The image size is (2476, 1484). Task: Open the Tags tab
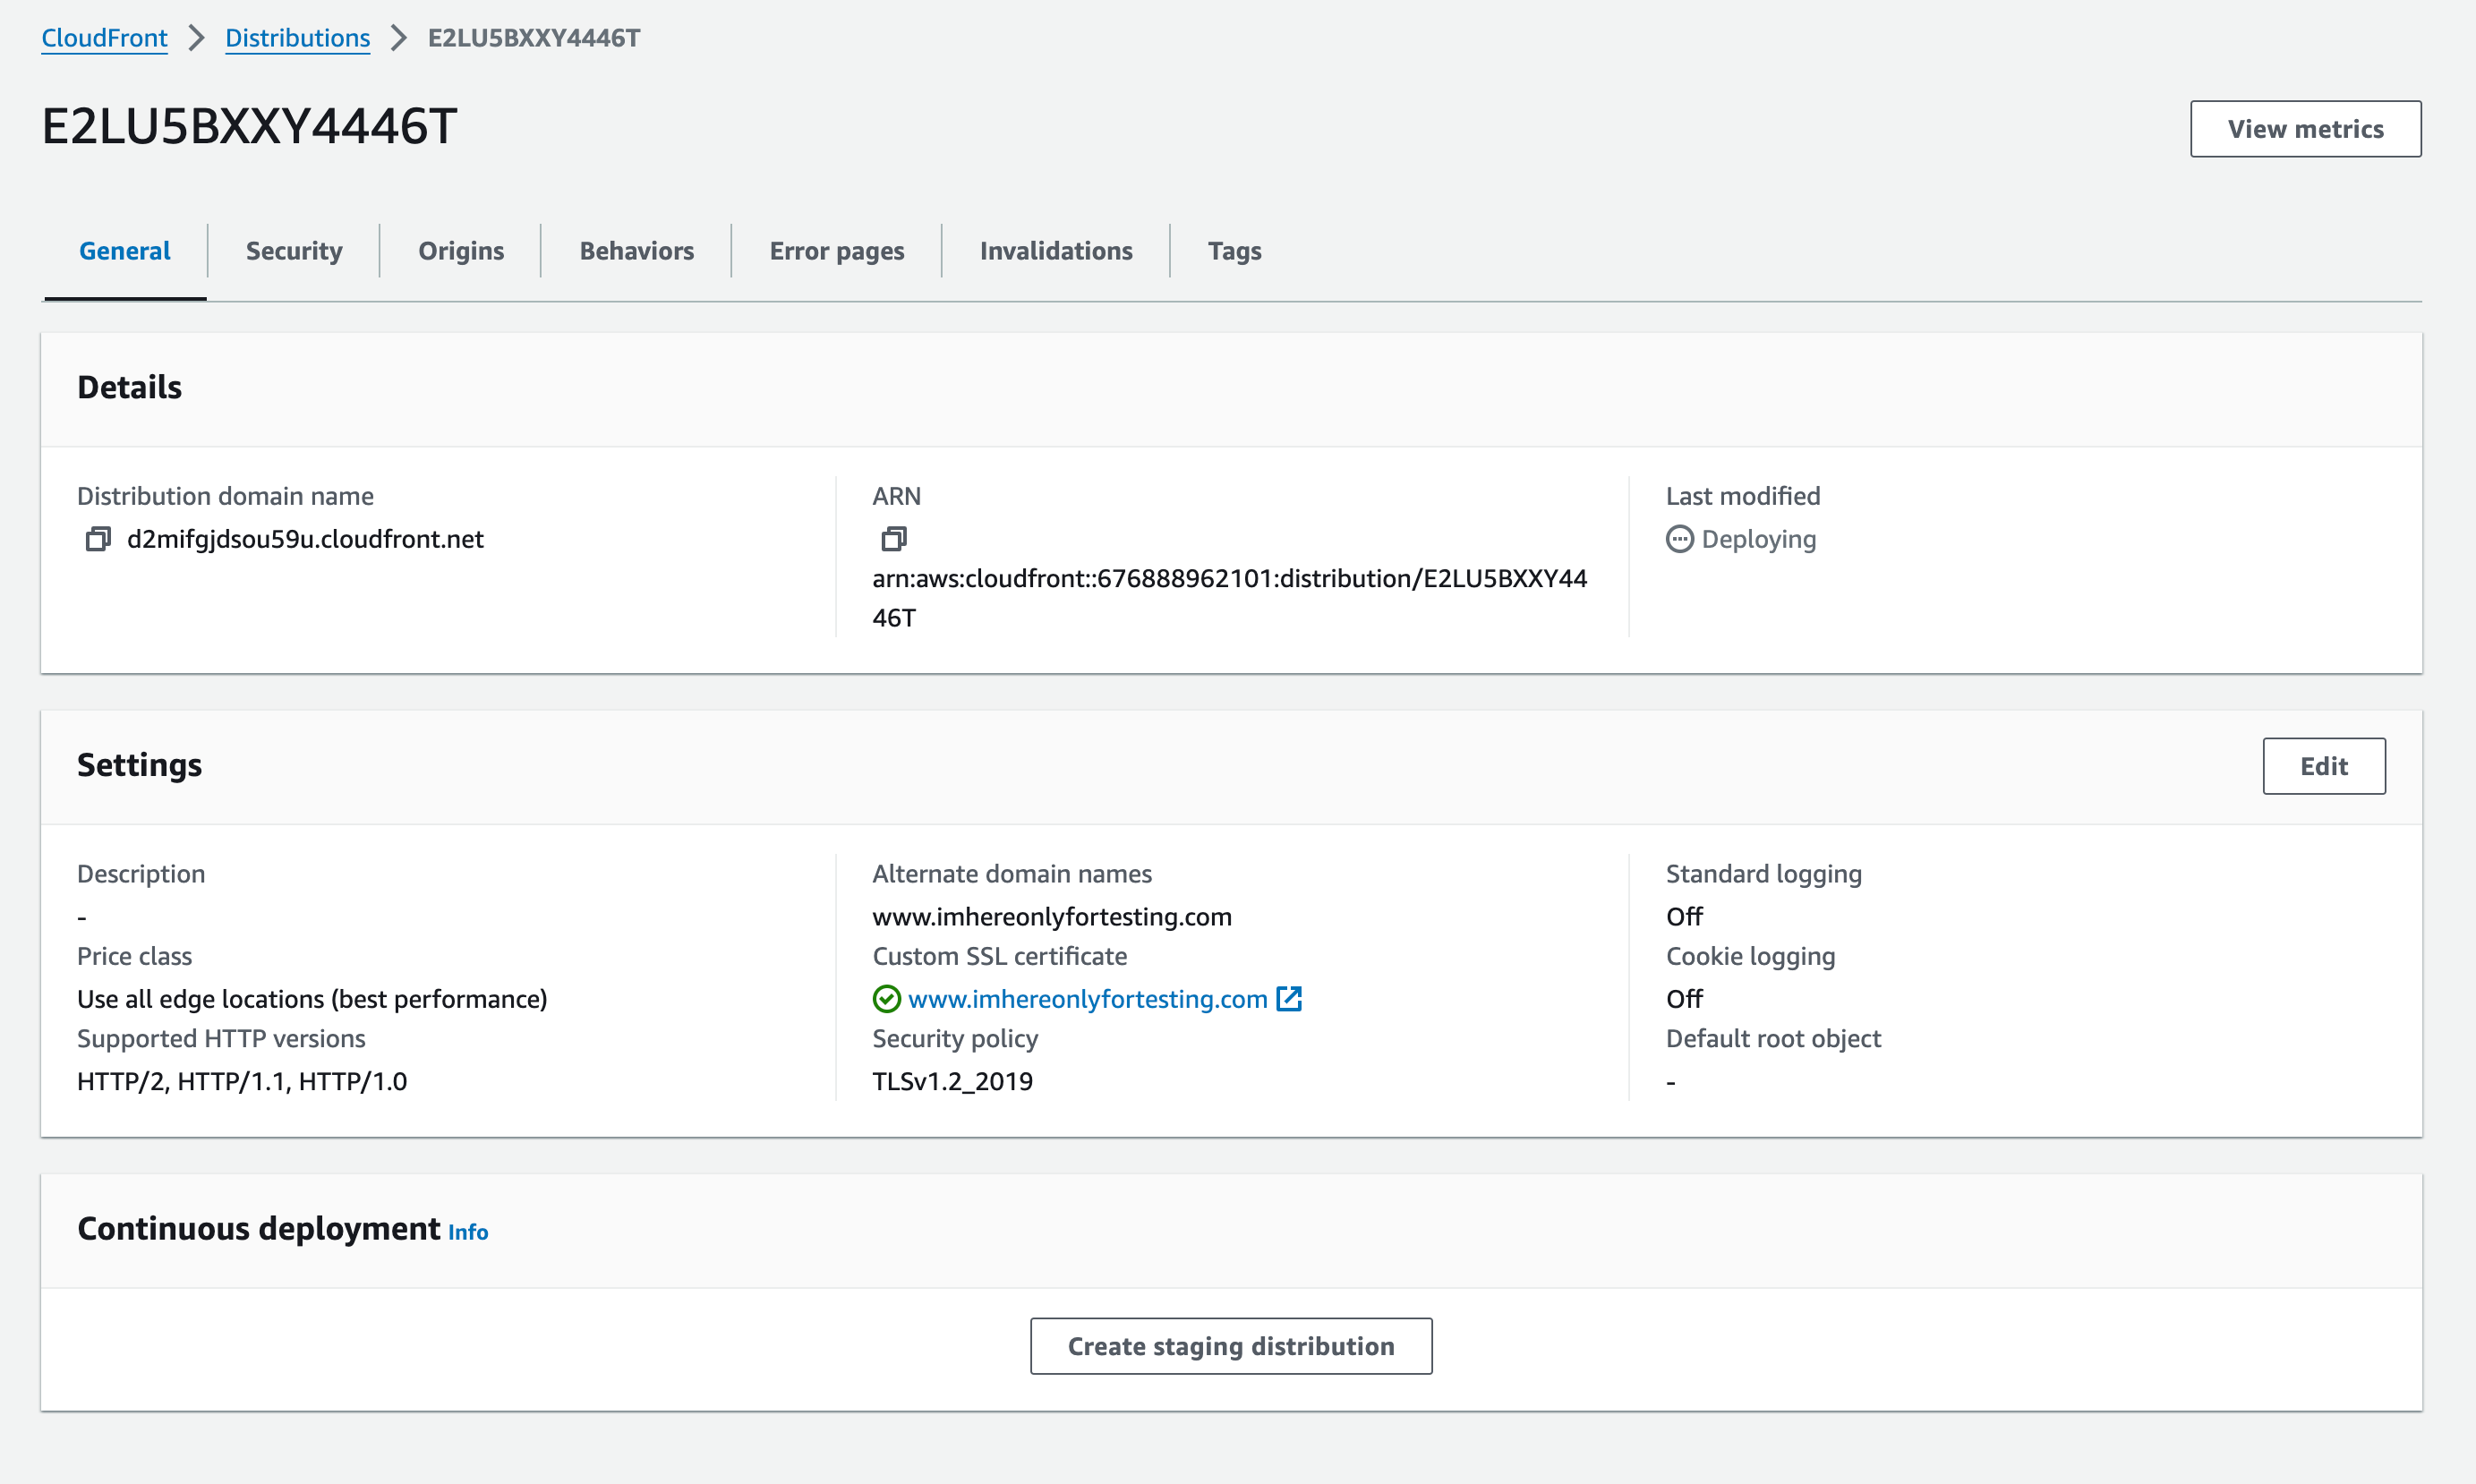tap(1234, 251)
